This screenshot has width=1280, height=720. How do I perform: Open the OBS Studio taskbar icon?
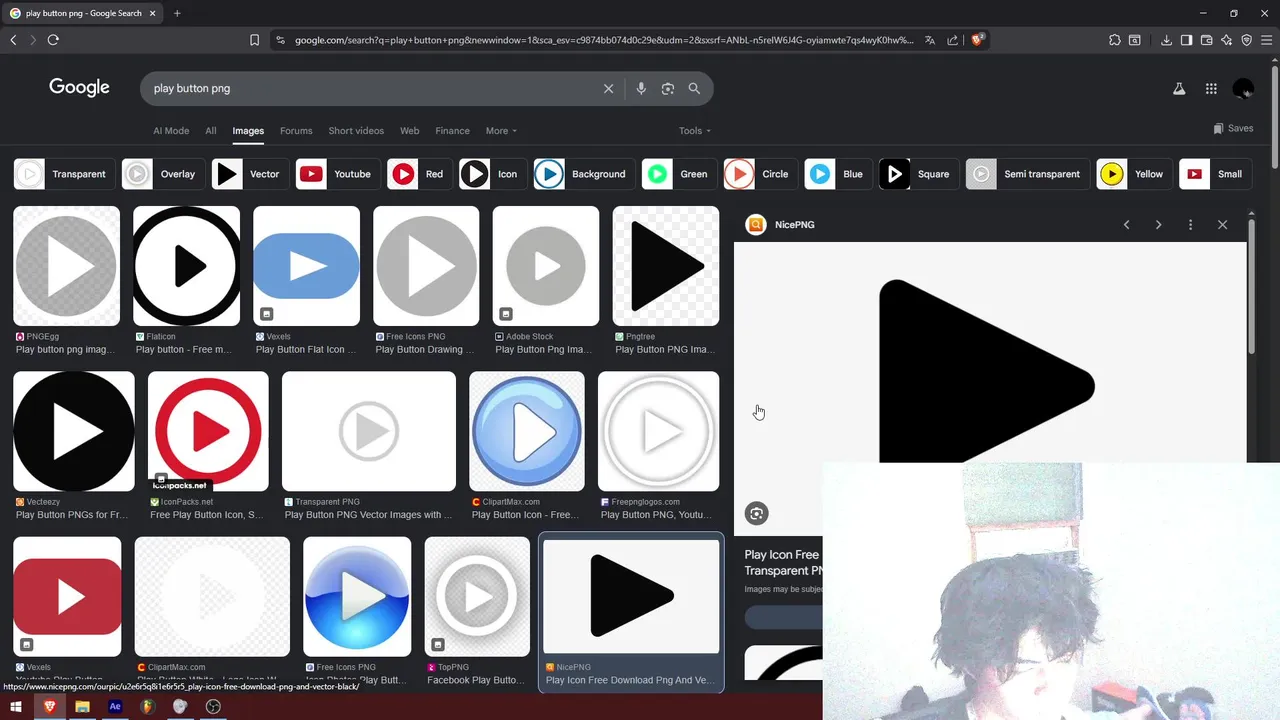click(x=213, y=706)
